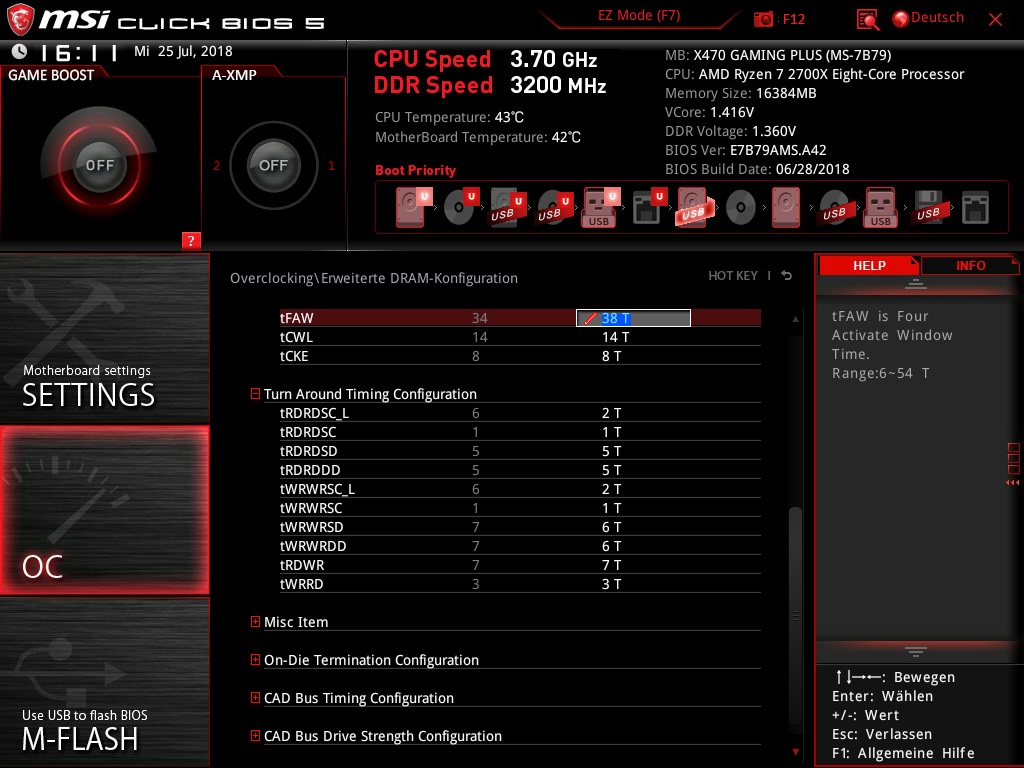The width and height of the screenshot is (1024, 768).
Task: Click the date Mi 25 Jul, 2018
Action: tap(183, 51)
